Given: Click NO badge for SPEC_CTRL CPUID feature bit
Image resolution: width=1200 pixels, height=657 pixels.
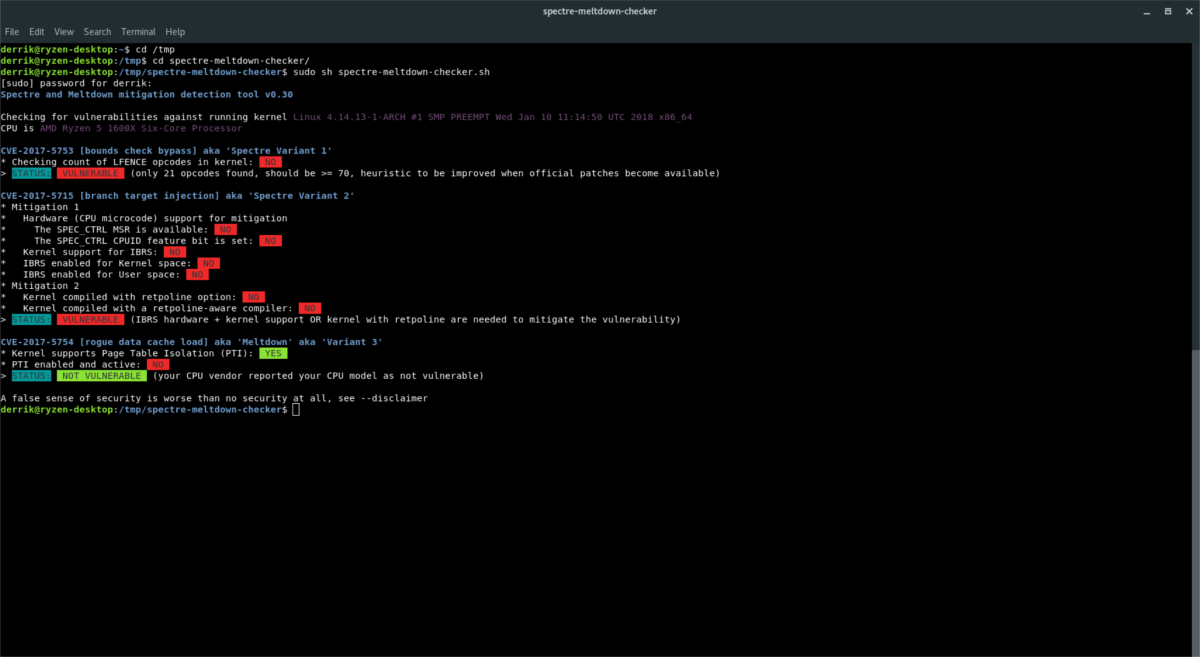Looking at the screenshot, I should click(270, 241).
